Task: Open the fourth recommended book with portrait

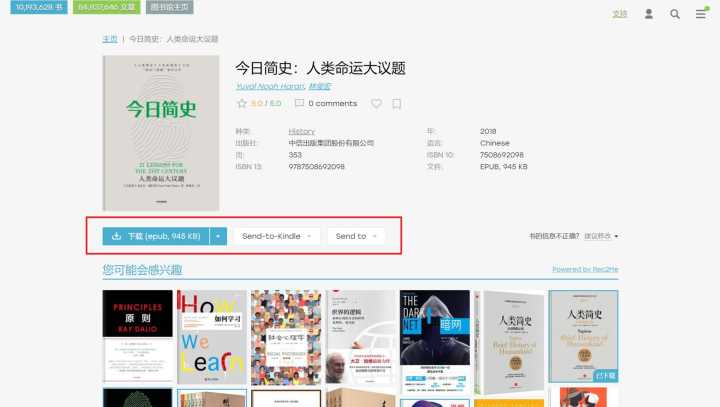Action: pos(360,337)
